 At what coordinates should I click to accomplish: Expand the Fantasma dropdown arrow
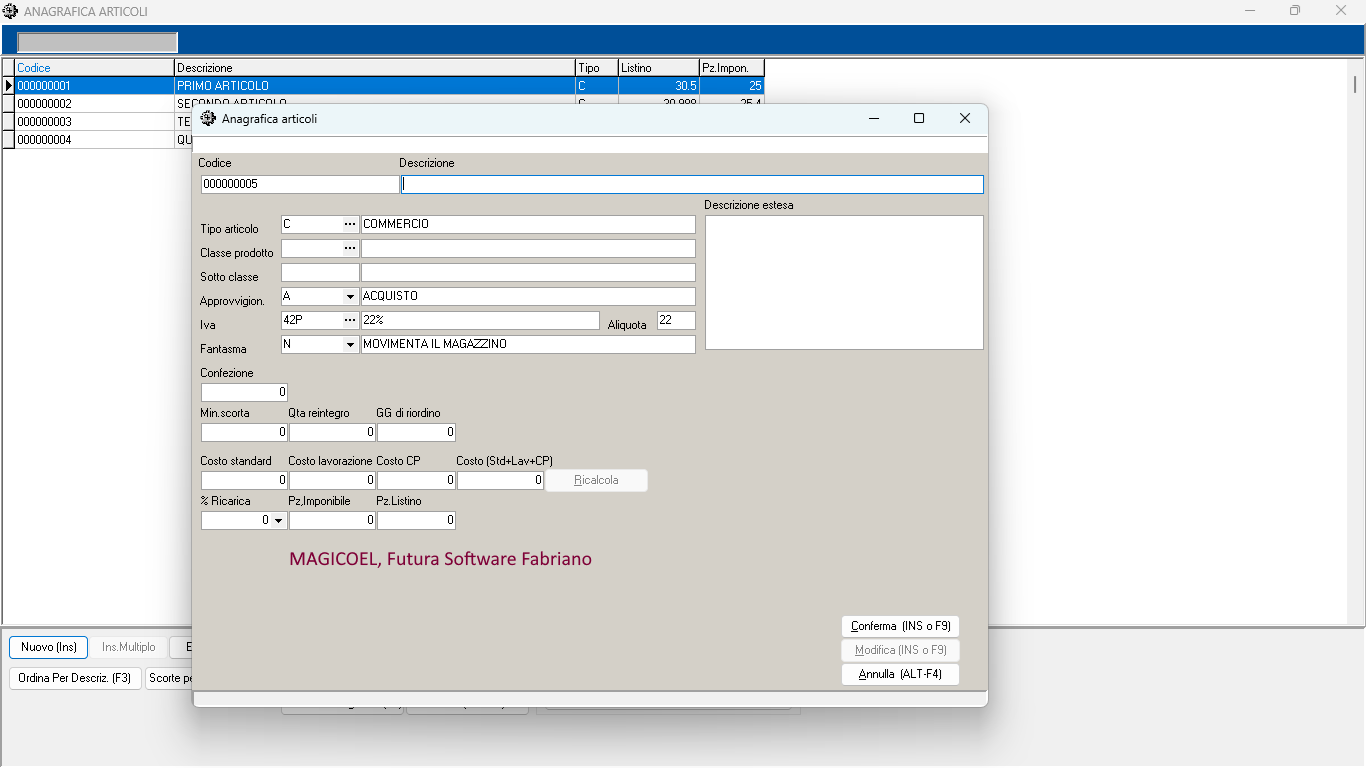350,344
